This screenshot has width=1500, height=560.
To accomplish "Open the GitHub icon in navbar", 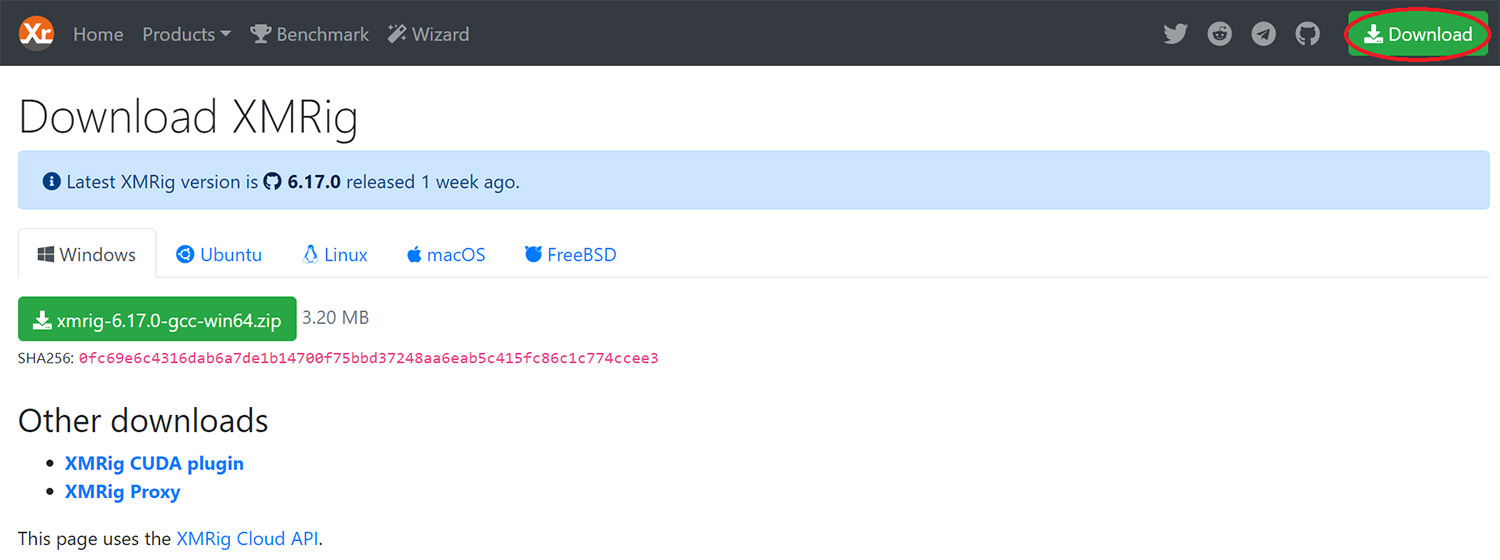I will click(1308, 34).
